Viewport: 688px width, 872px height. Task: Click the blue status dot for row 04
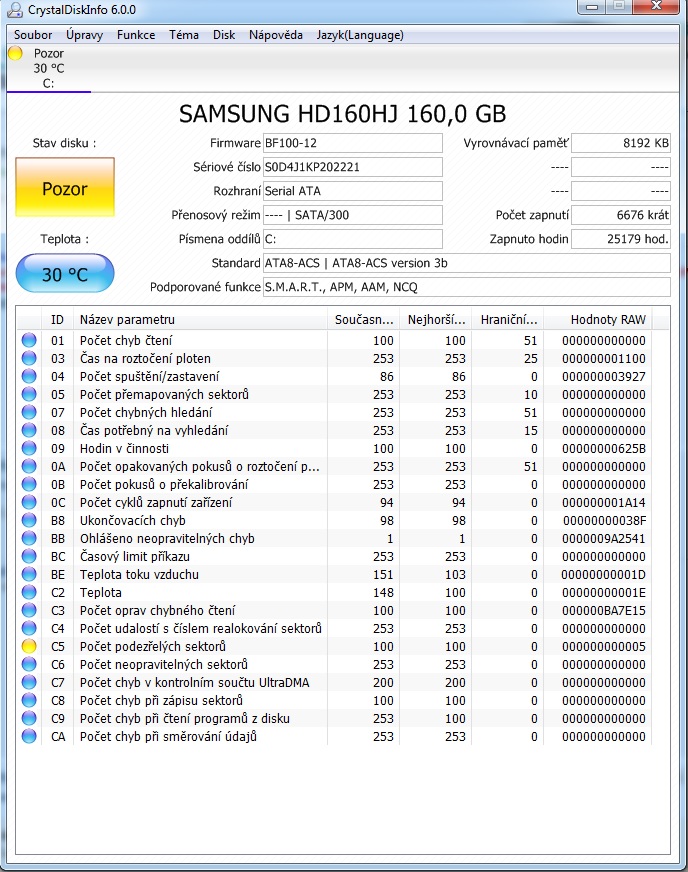point(29,376)
